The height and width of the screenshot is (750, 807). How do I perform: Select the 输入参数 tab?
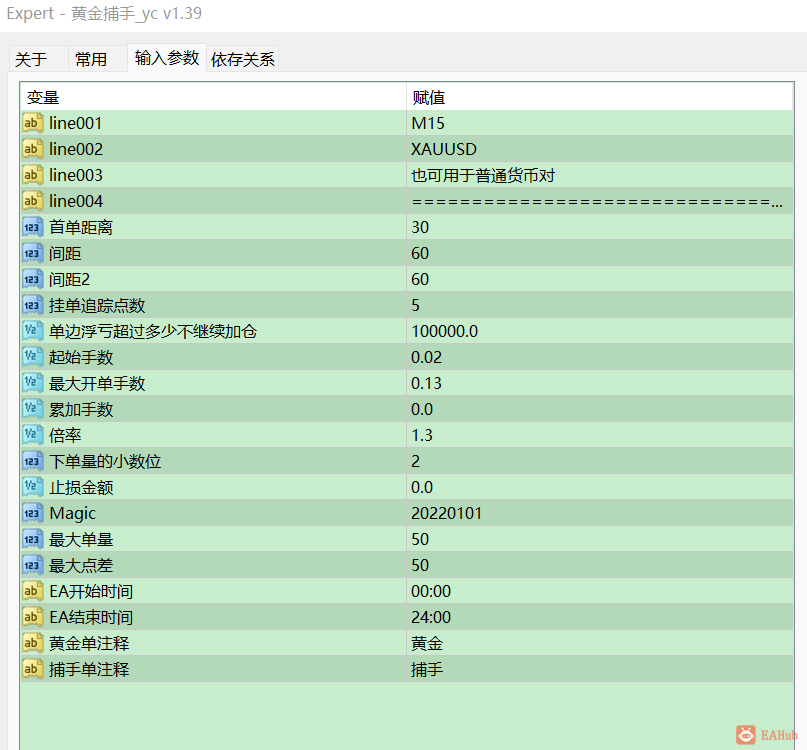167,58
